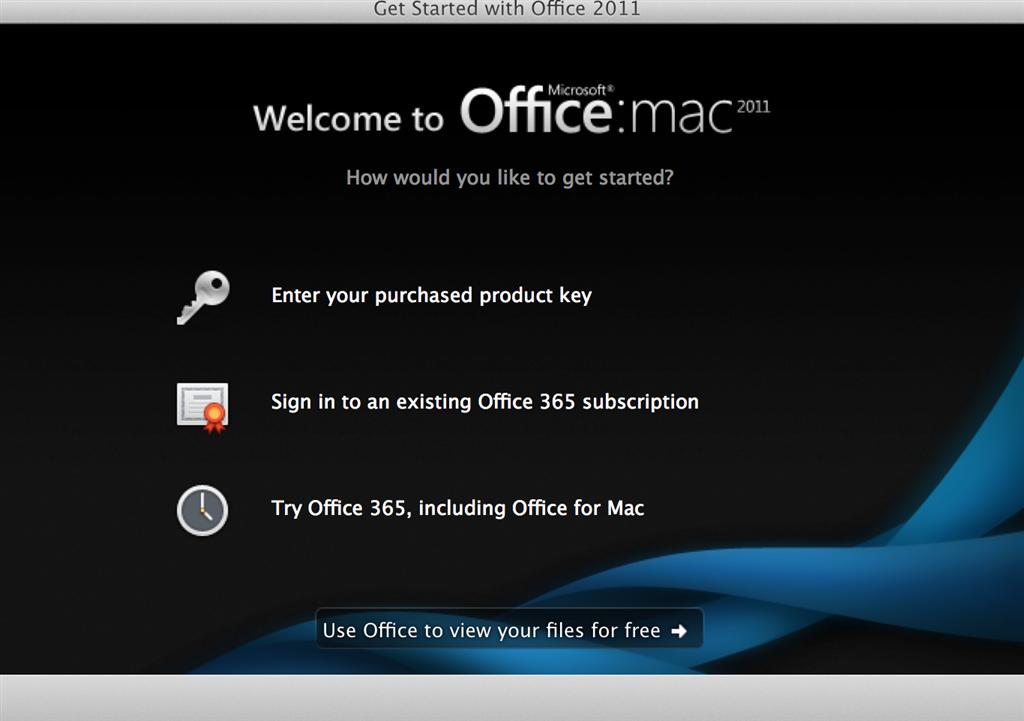
Task: Select "Enter your purchased product key"
Action: (432, 295)
